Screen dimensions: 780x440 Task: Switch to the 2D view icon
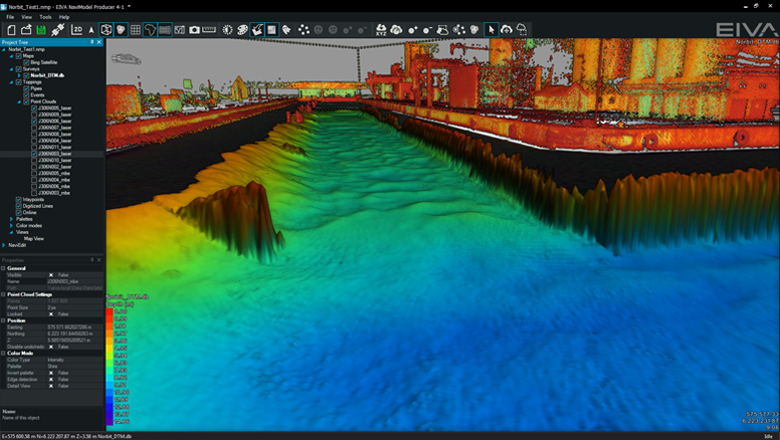tap(77, 30)
